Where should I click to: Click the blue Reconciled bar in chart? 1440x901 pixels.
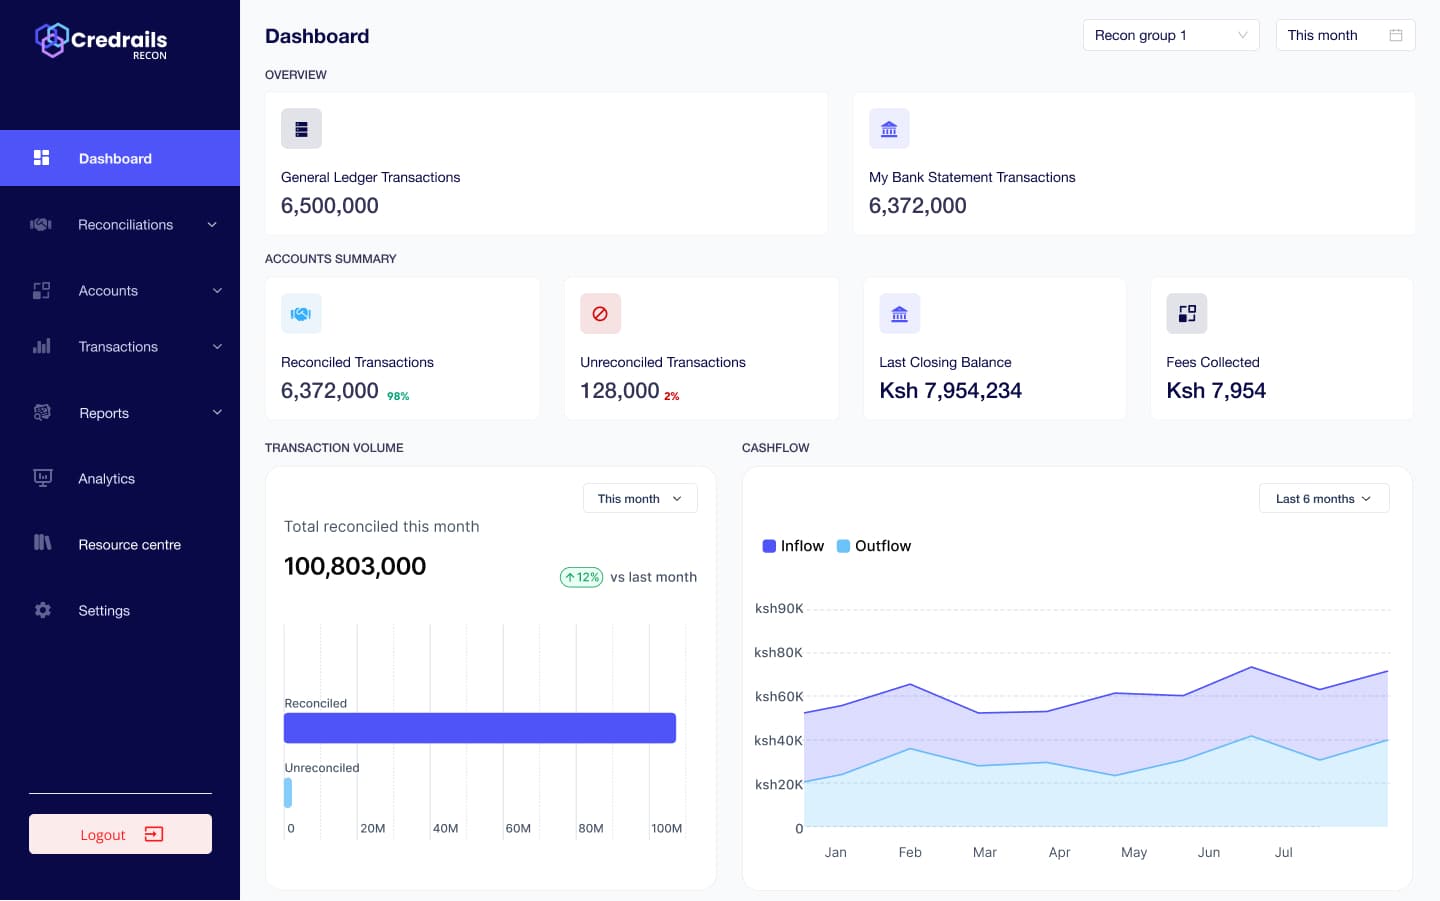[480, 728]
